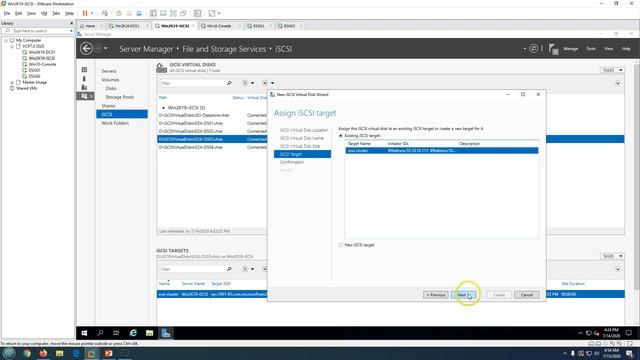Open Chrome from the host taskbar
The image size is (640, 360).
coord(27,353)
